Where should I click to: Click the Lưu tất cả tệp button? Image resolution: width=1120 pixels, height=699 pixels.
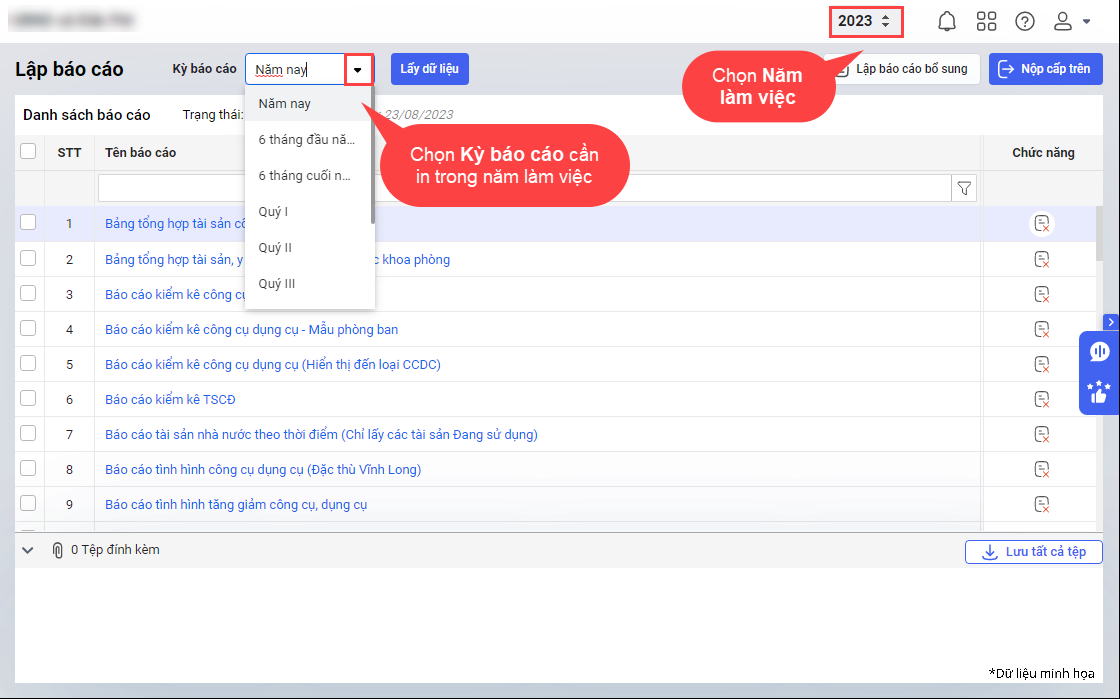[1033, 552]
